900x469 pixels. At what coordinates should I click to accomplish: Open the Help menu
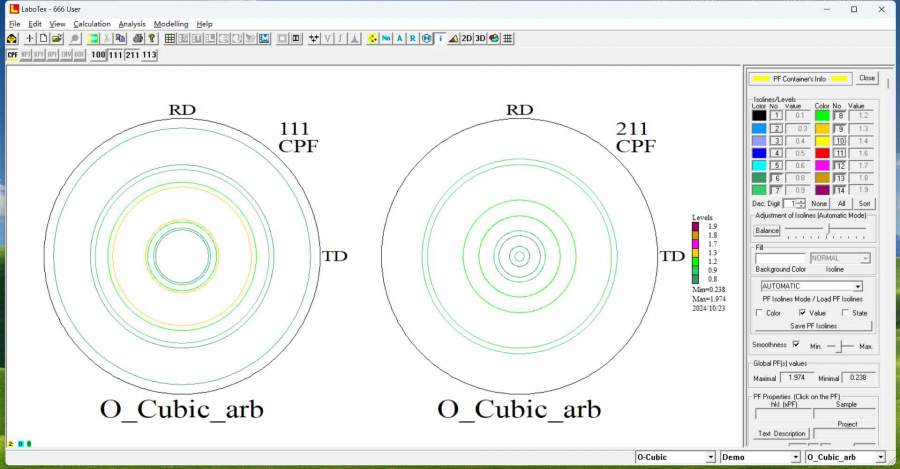coord(204,24)
